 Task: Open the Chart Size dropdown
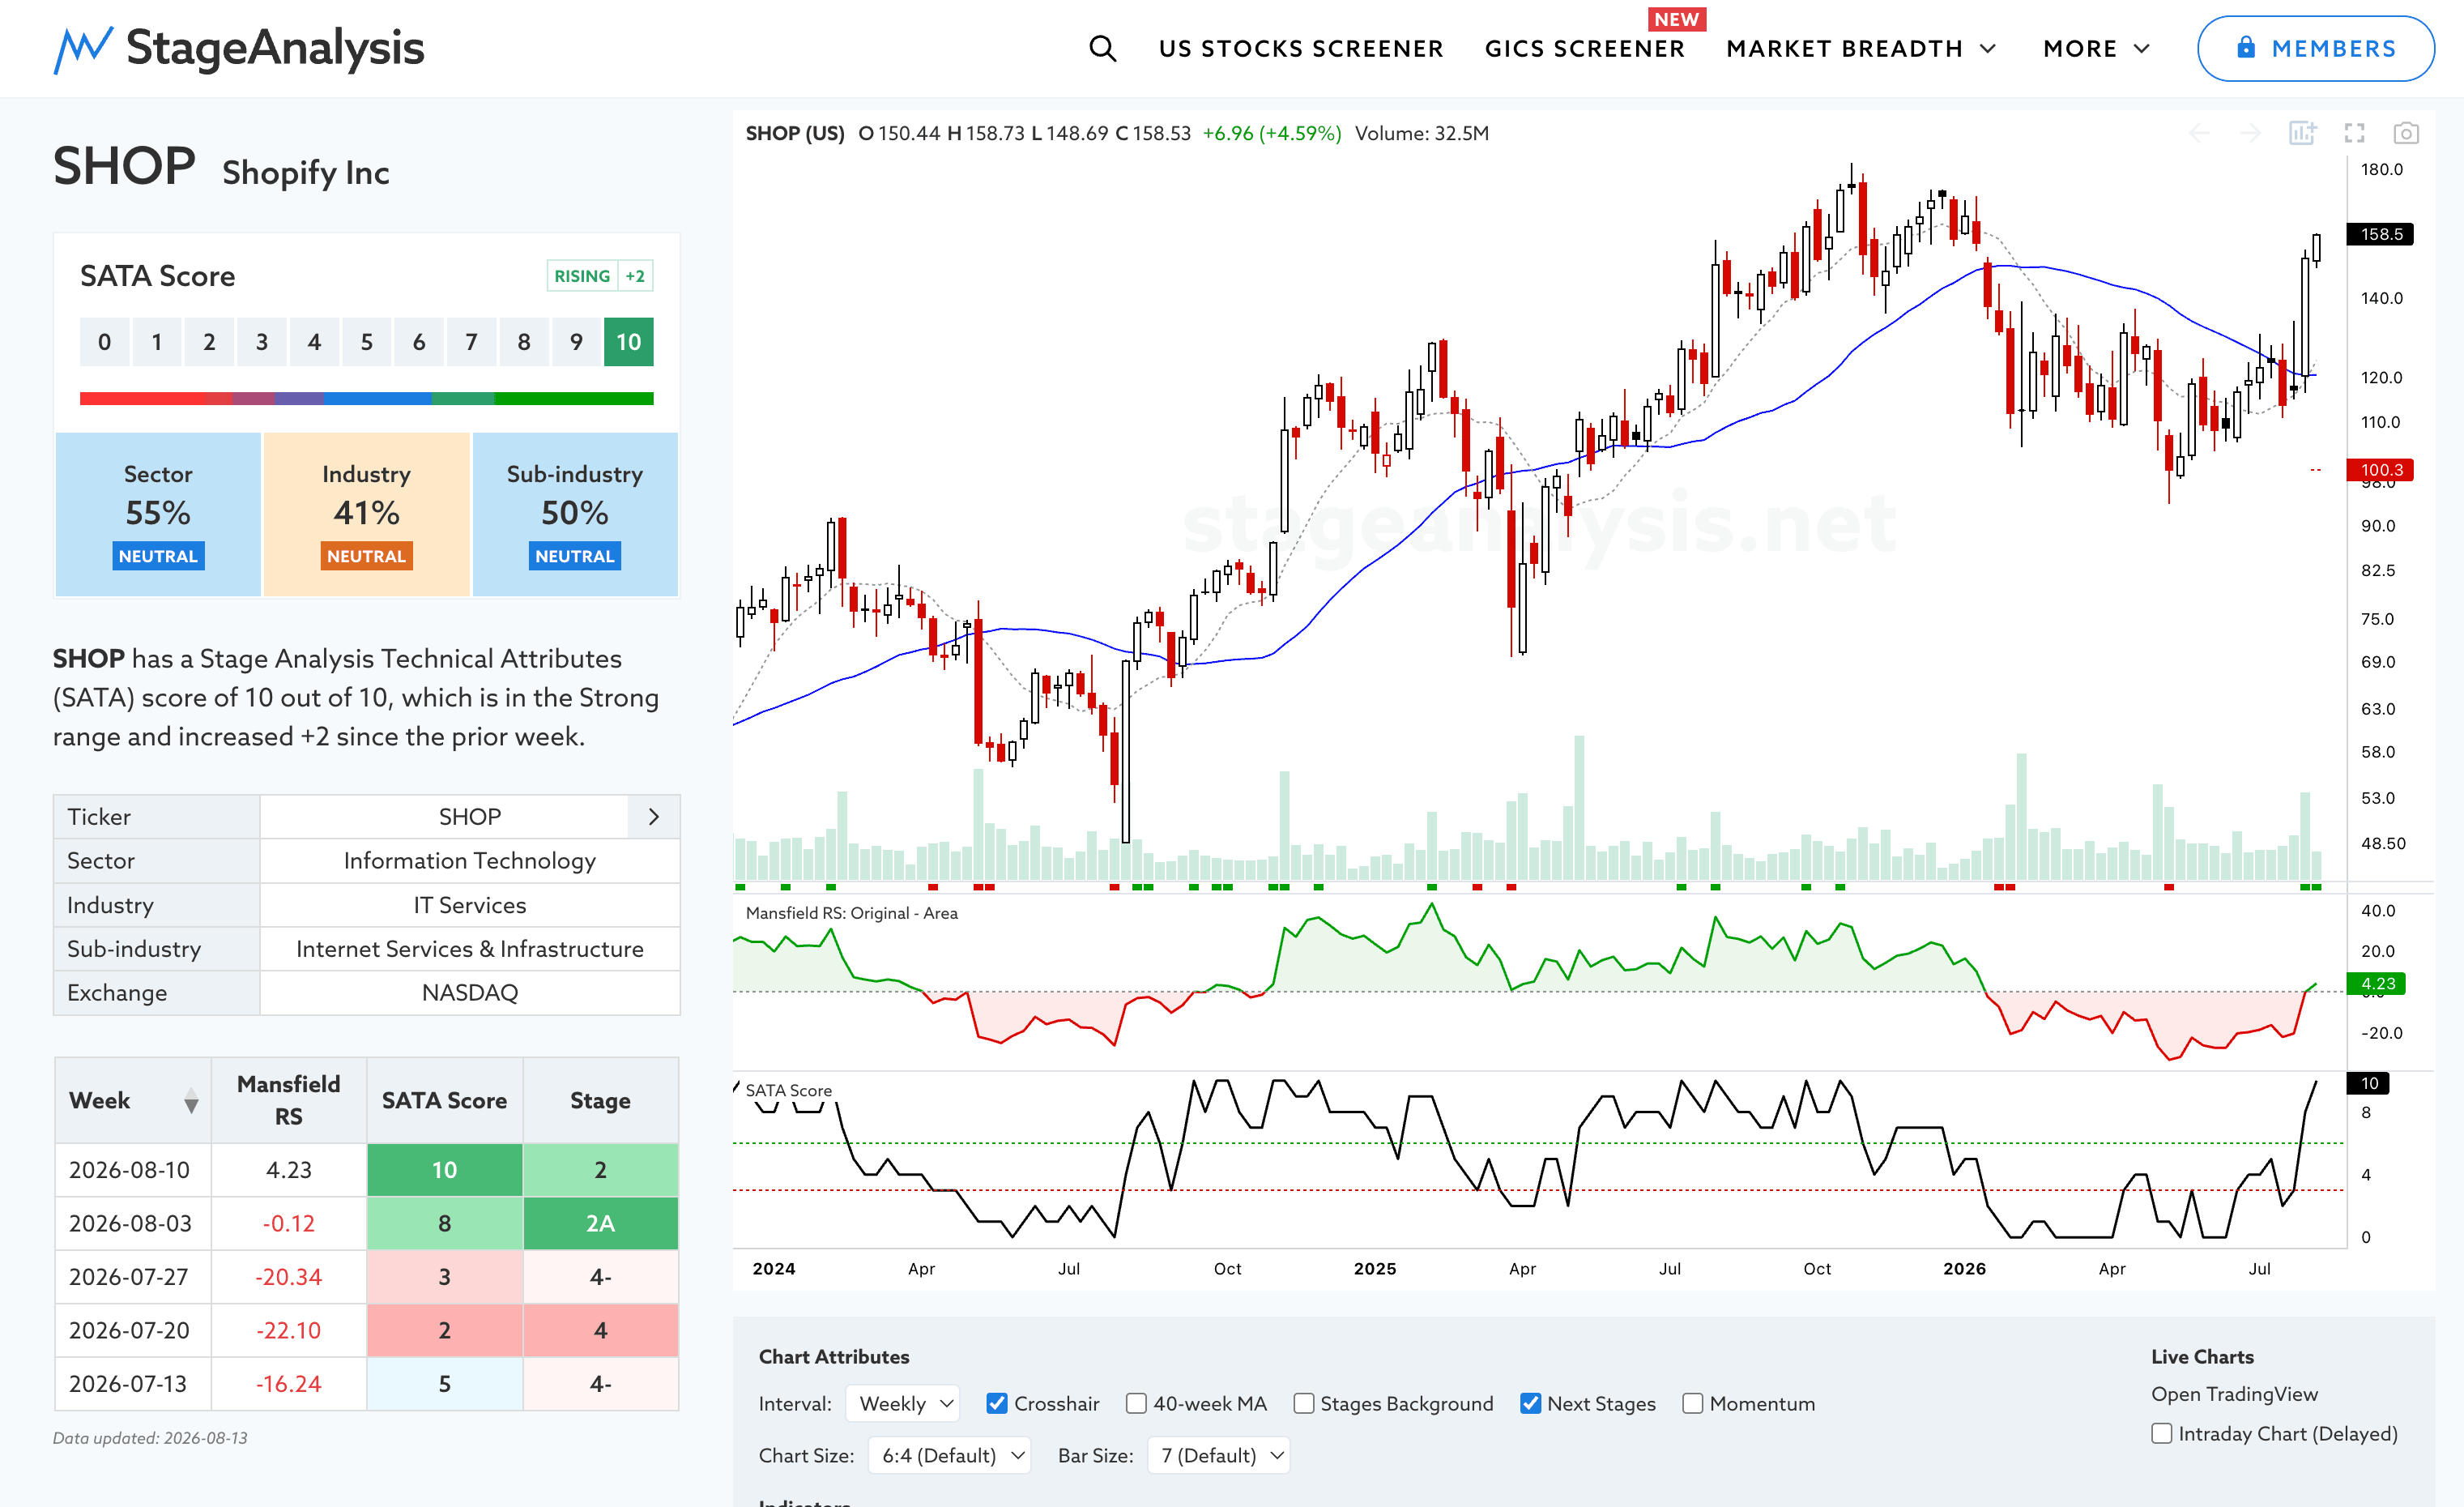click(x=950, y=1455)
